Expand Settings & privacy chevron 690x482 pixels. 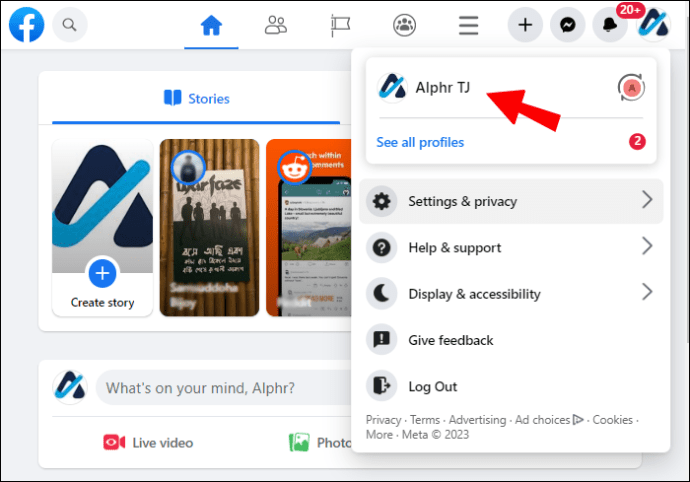(x=647, y=200)
